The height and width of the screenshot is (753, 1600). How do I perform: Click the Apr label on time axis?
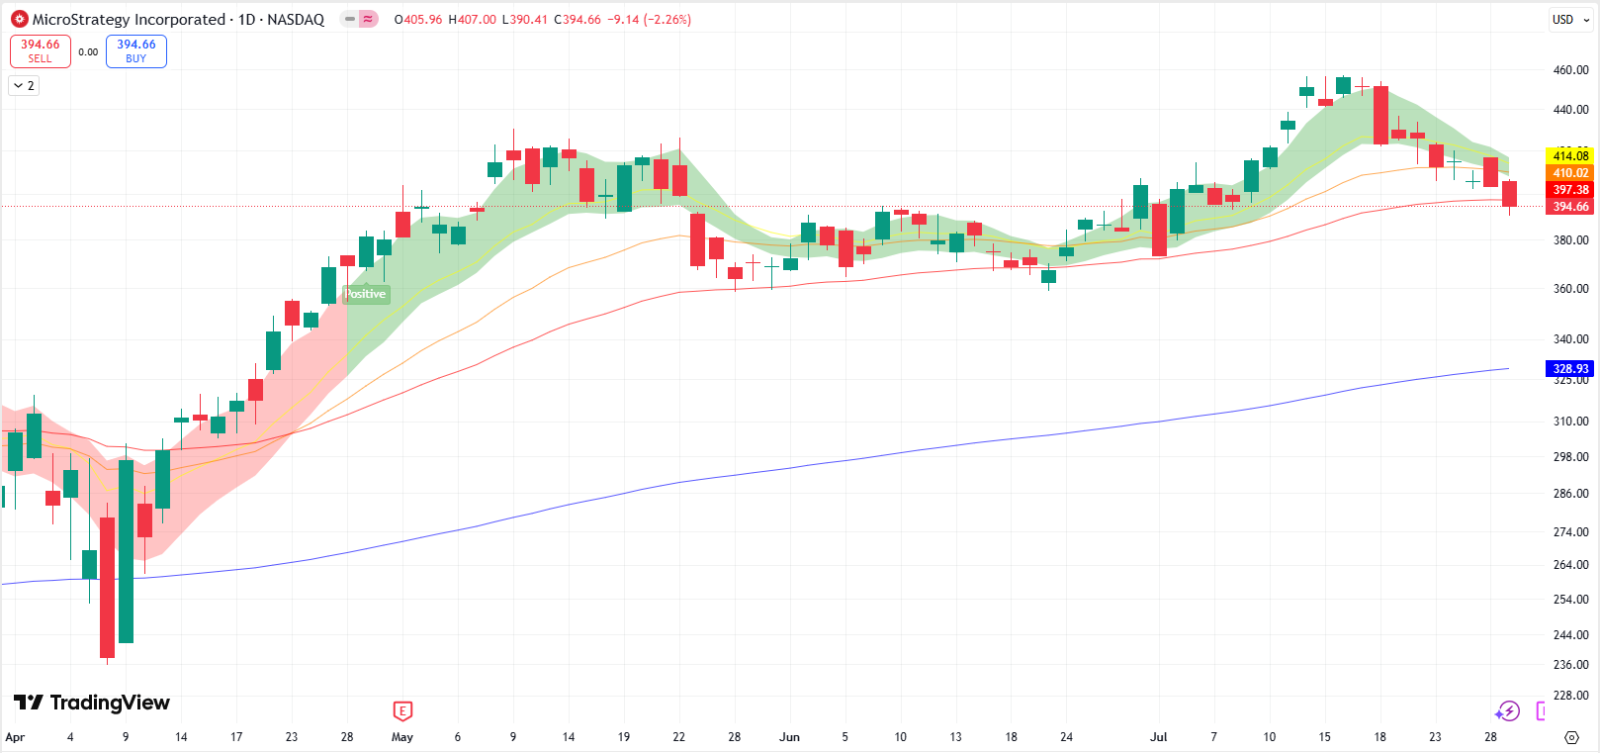pyautogui.click(x=15, y=737)
